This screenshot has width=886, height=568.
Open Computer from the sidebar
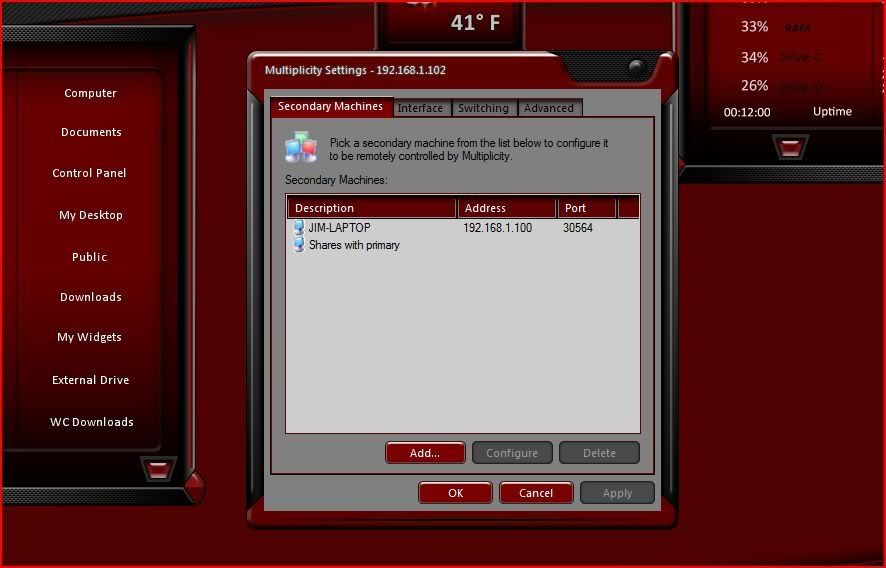coord(90,93)
